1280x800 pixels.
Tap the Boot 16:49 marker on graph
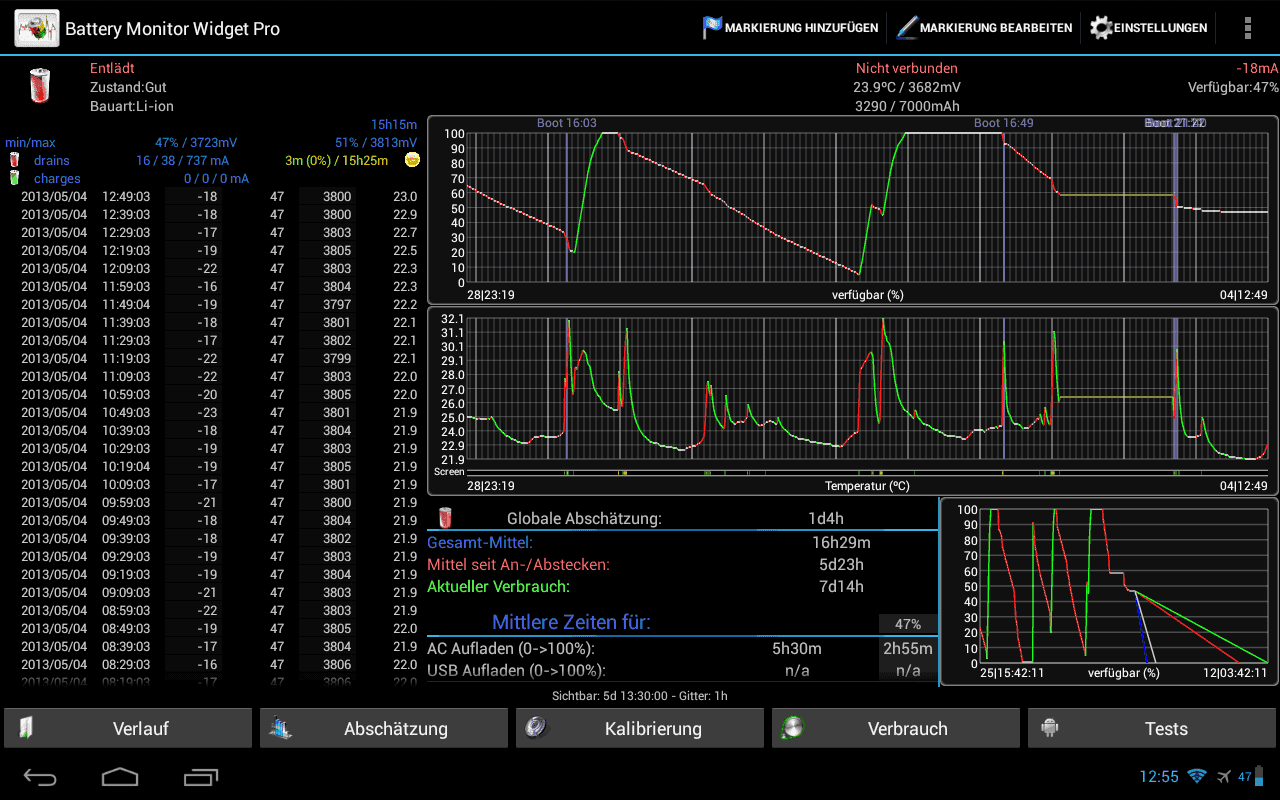click(1003, 123)
